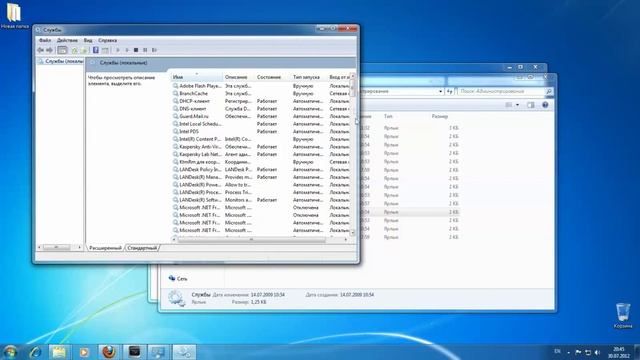Image resolution: width=640 pixels, height=360 pixels.
Task: Open the Вид menu
Action: point(88,40)
